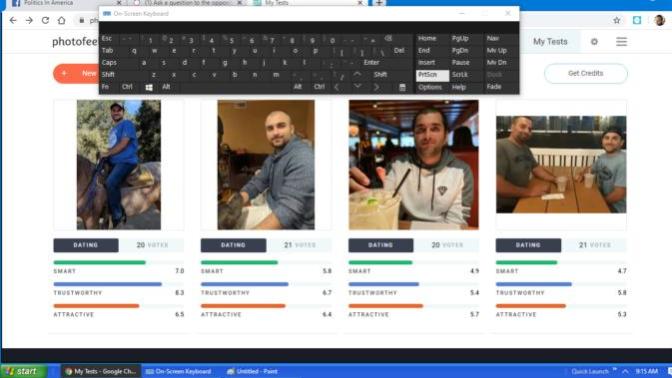Viewport: 672px width, 378px height.
Task: Click orange Attractive bar scoring 5.7
Action: 386,306
